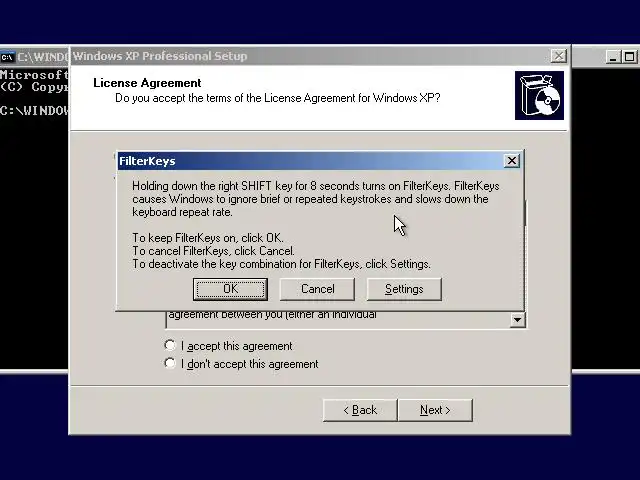Click the Windows XP Professional Setup title bar

[x=310, y=56]
